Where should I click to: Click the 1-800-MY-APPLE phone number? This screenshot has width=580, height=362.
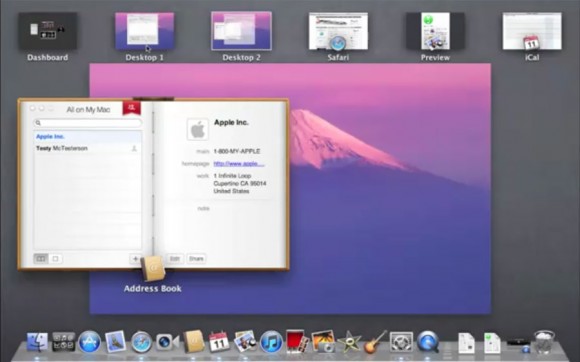(x=237, y=151)
